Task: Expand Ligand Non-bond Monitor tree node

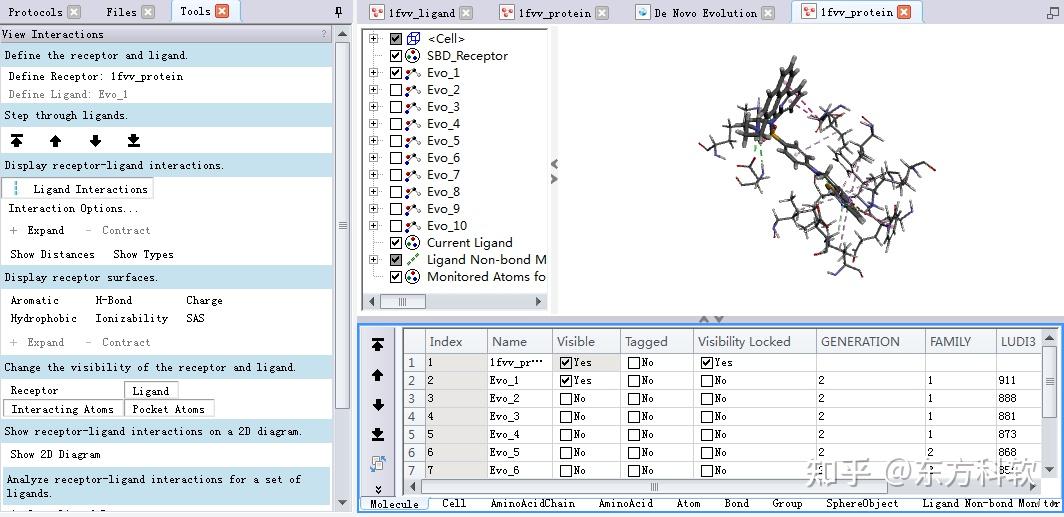Action: pyautogui.click(x=373, y=259)
